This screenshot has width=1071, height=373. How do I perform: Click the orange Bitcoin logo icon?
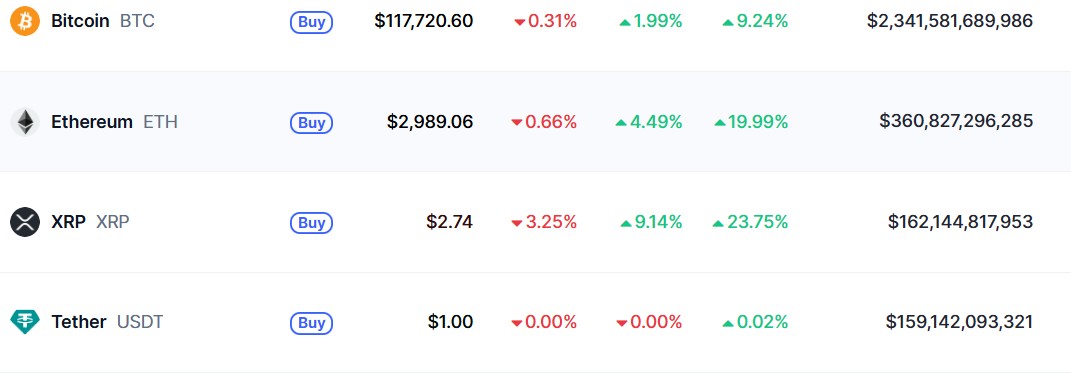pos(25,21)
